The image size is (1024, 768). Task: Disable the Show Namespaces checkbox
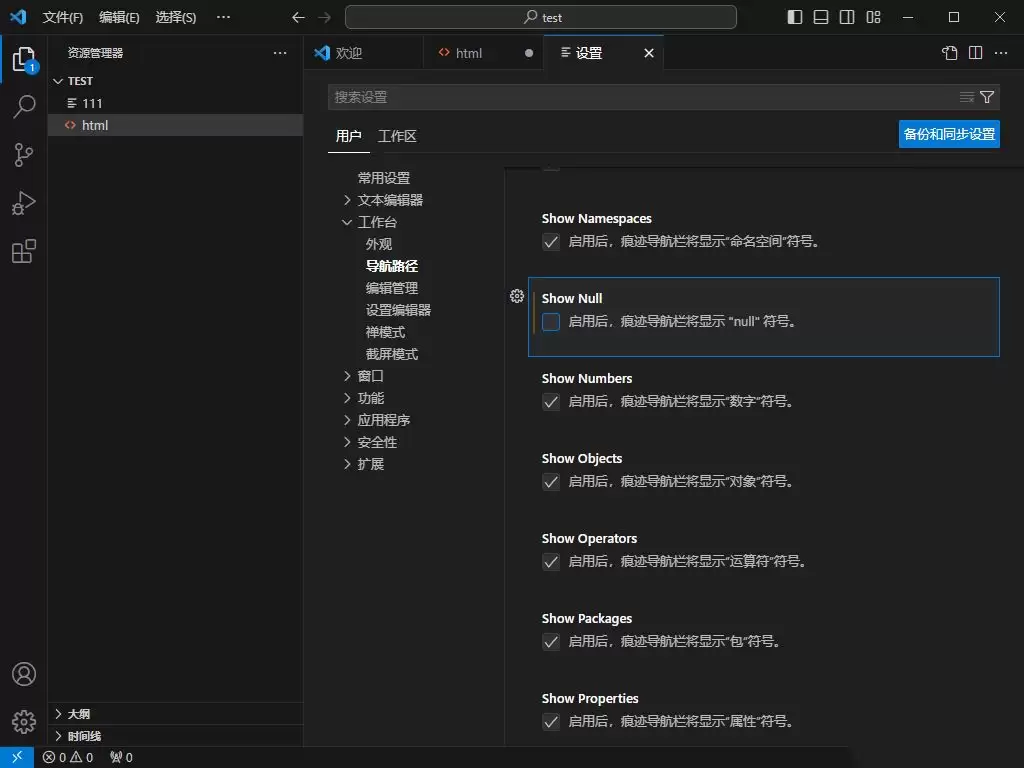pos(551,241)
